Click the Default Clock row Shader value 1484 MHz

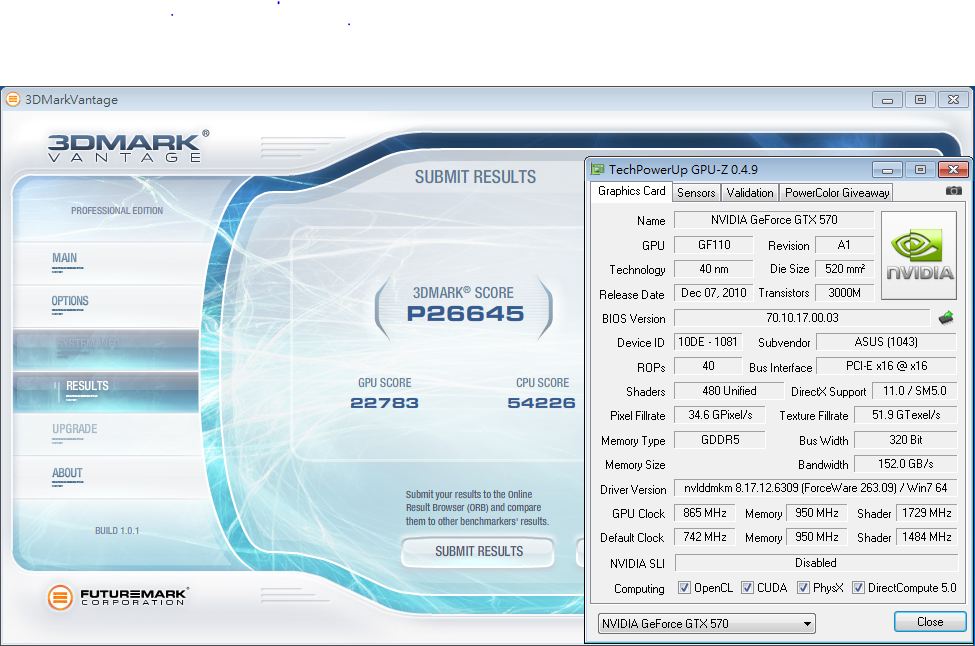[x=926, y=537]
